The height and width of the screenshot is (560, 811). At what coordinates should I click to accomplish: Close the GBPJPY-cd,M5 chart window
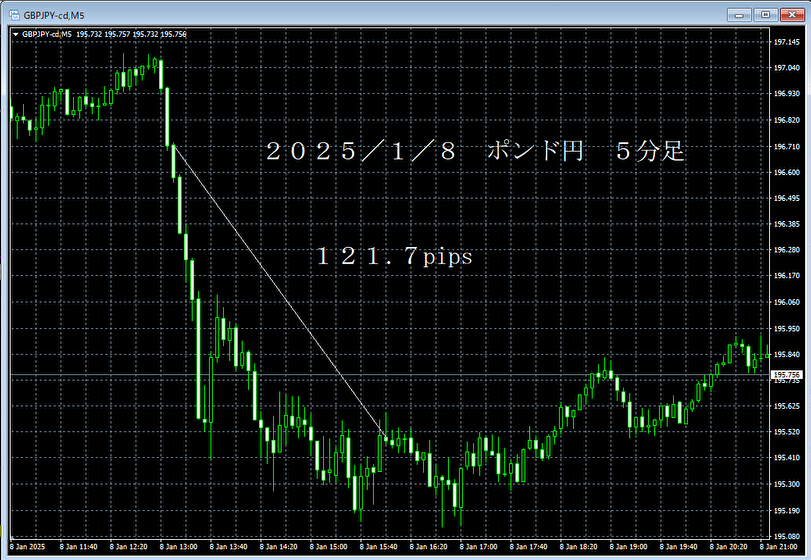(x=791, y=13)
